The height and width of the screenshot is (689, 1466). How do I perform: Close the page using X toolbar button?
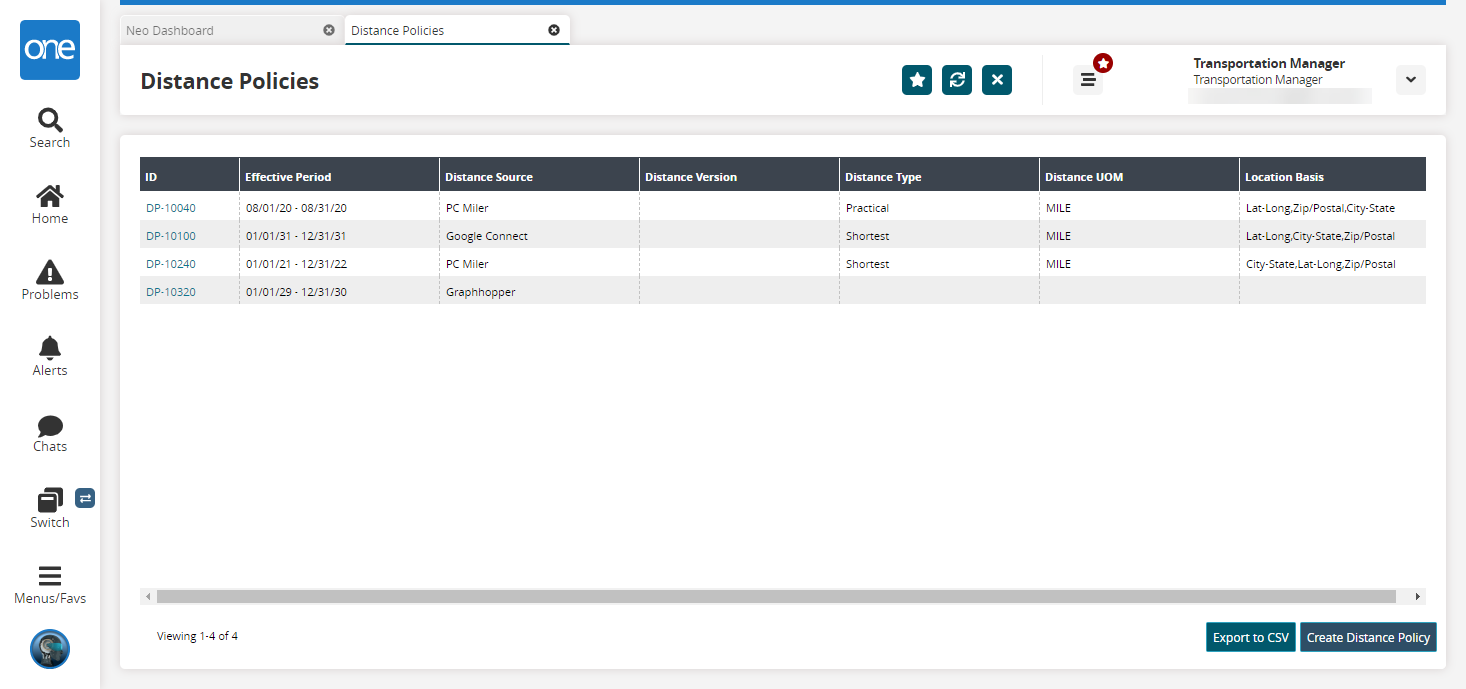(997, 80)
